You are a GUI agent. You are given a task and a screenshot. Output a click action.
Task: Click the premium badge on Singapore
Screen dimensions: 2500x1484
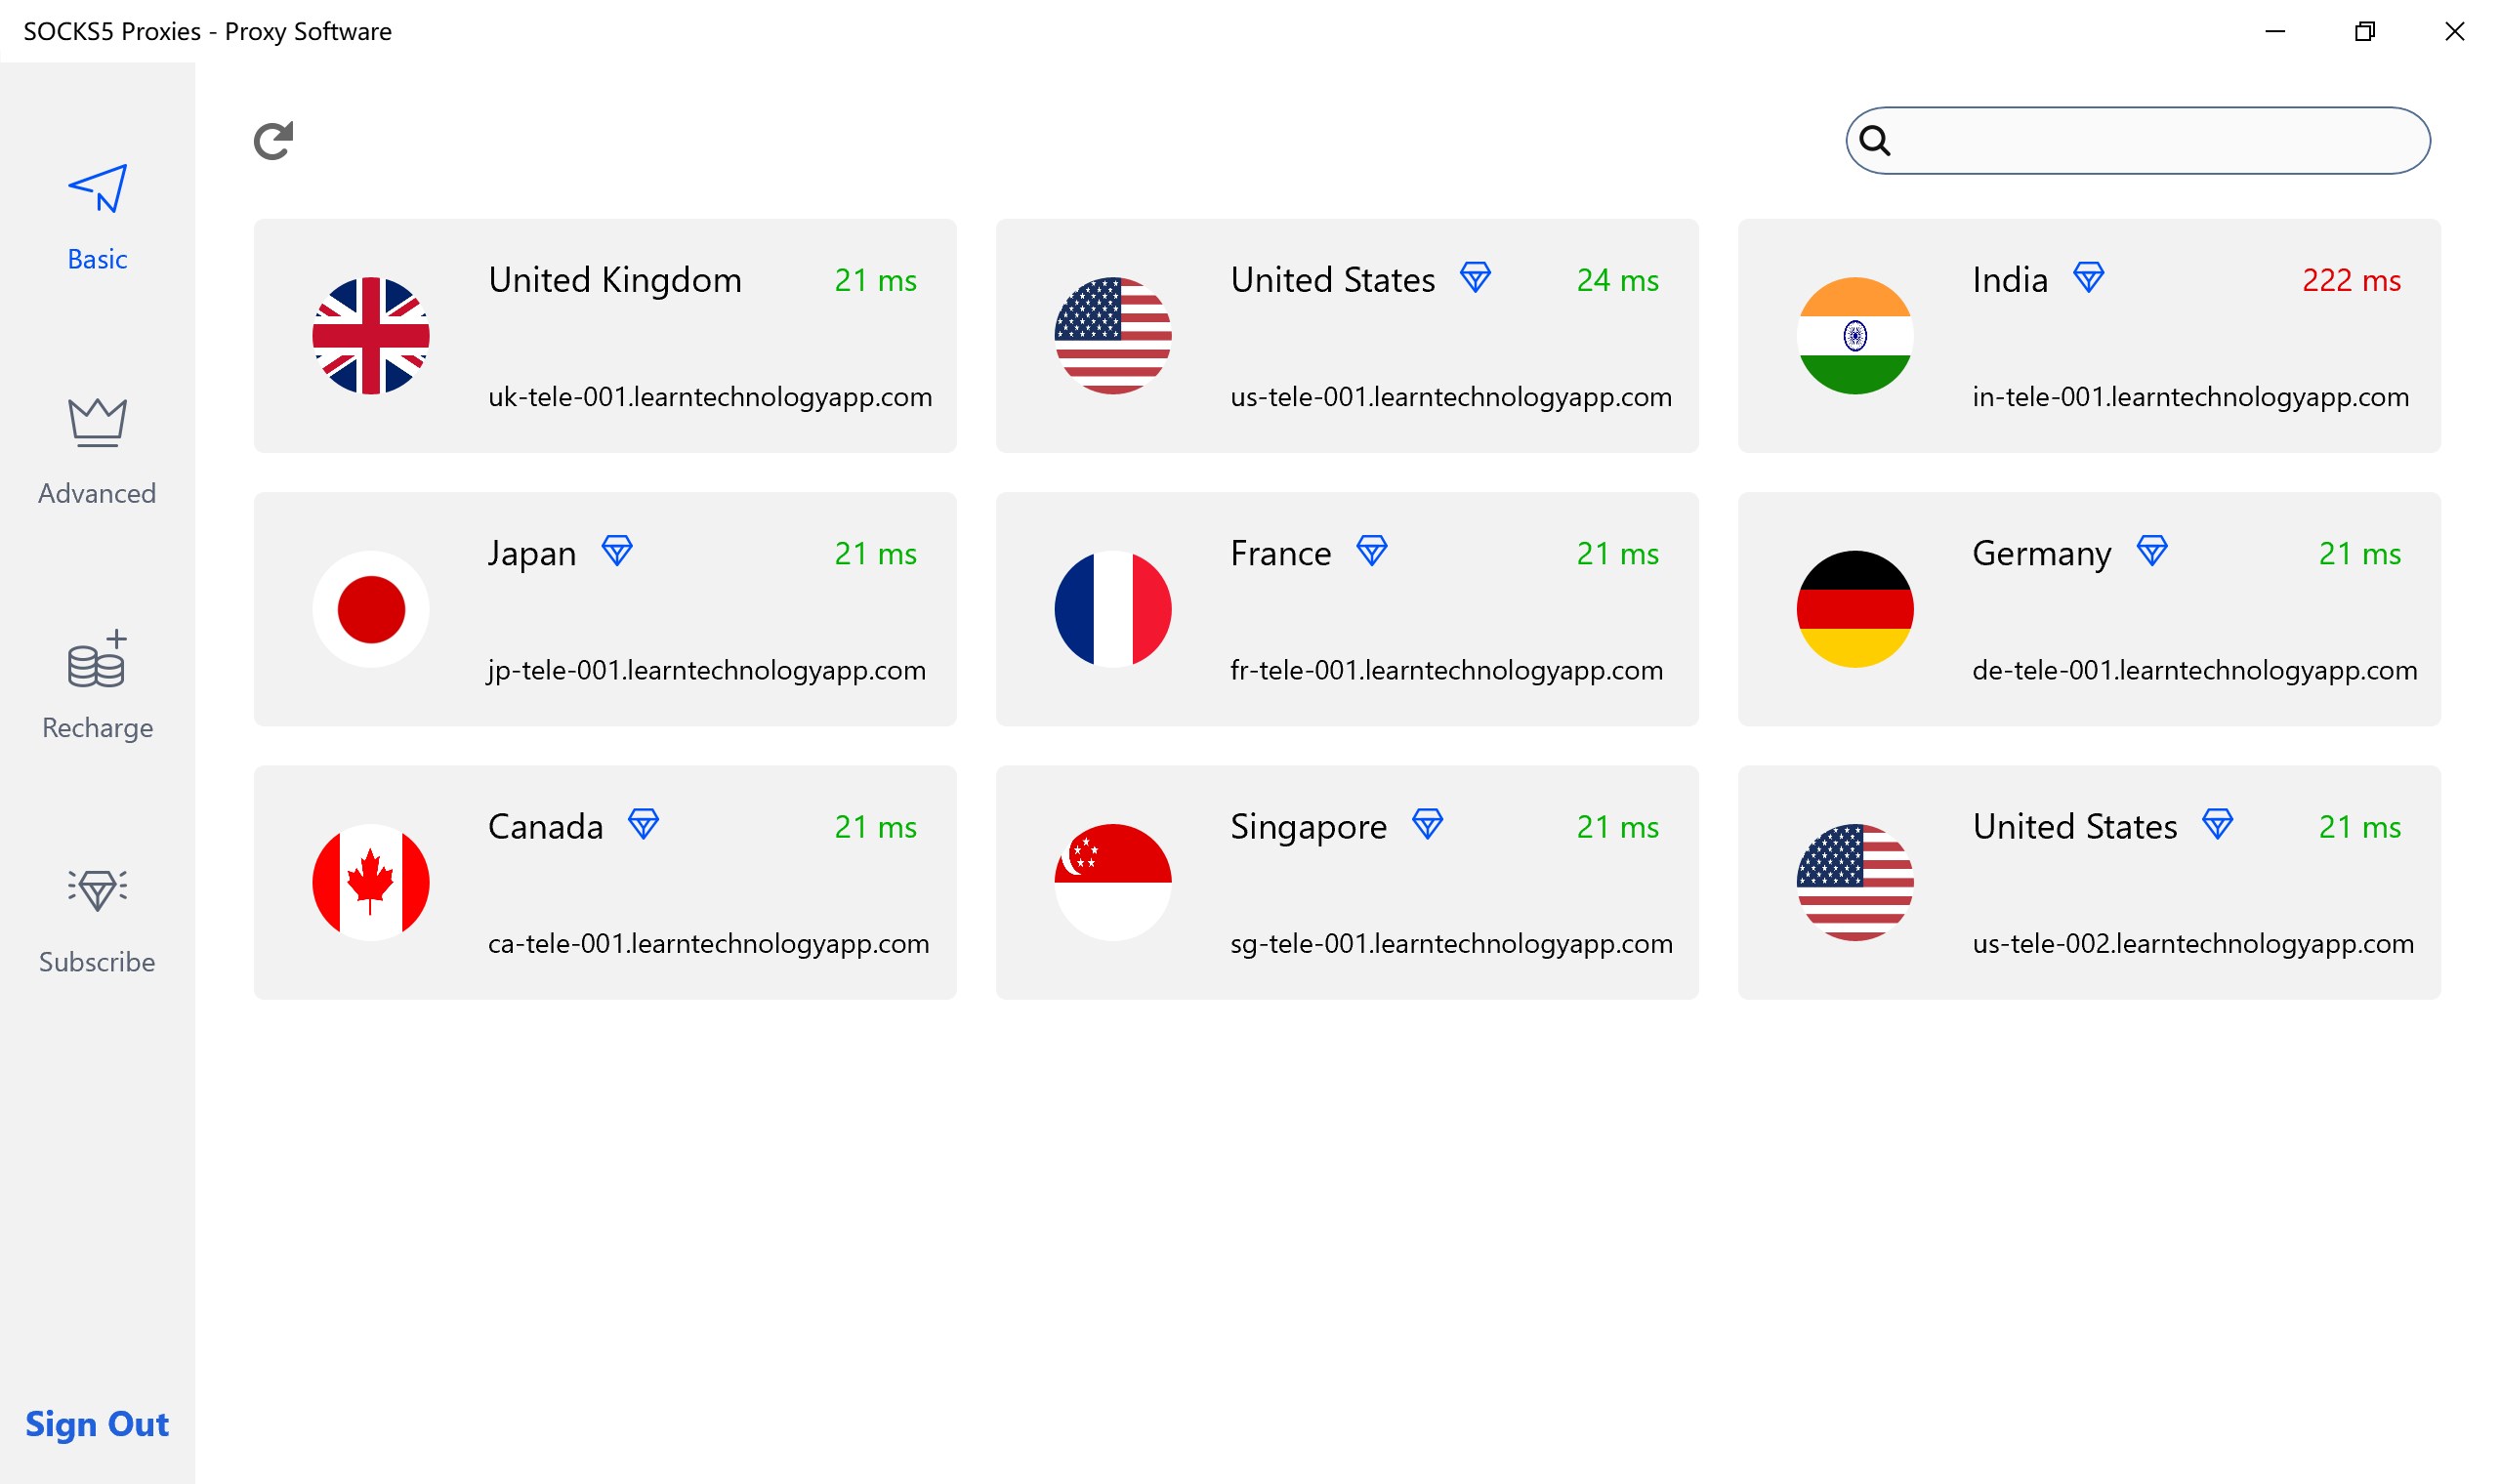point(1427,824)
